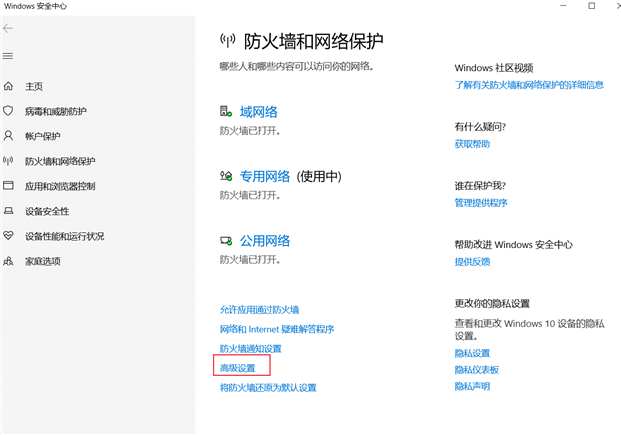Screen dimensions: 621x435
Task: Click the 高级设置 link
Action: pos(238,368)
